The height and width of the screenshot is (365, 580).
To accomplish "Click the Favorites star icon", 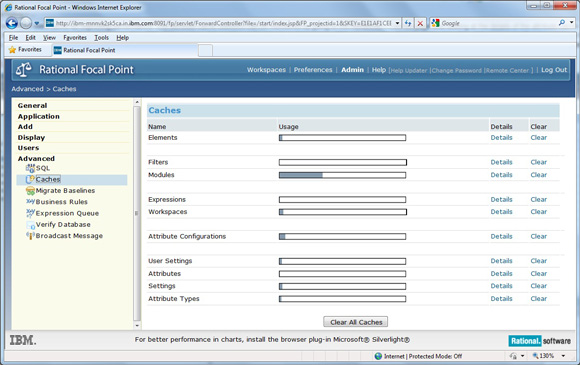I will click(x=12, y=50).
